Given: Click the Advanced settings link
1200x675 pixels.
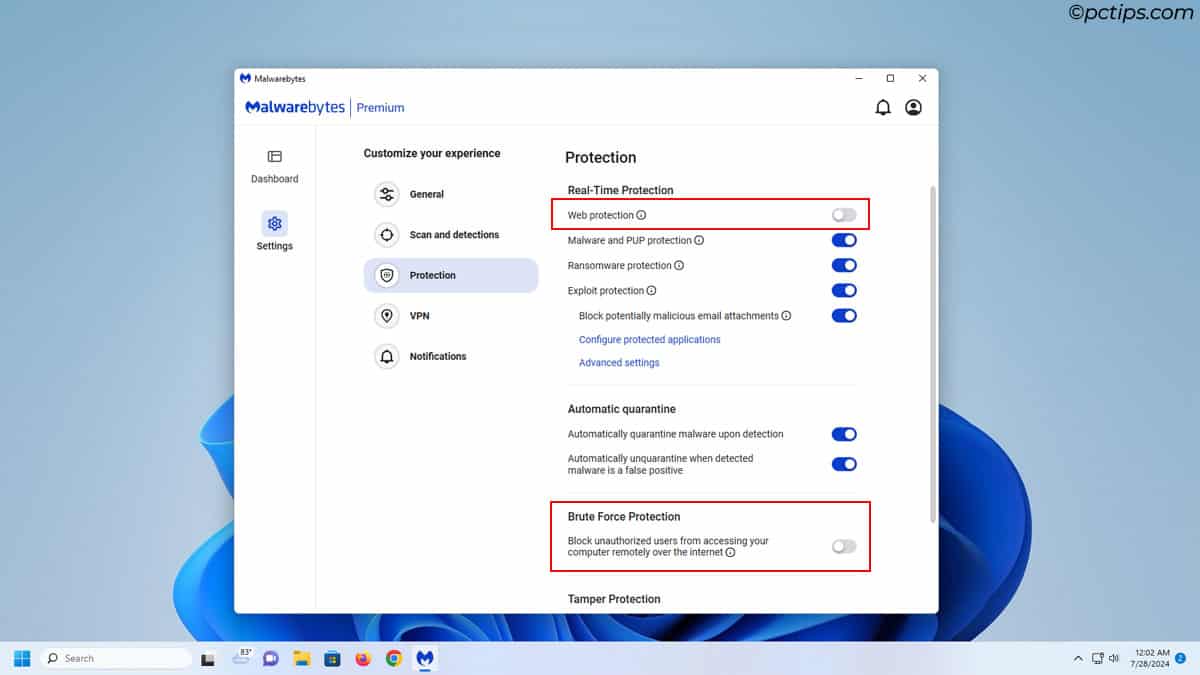Looking at the screenshot, I should 618,362.
